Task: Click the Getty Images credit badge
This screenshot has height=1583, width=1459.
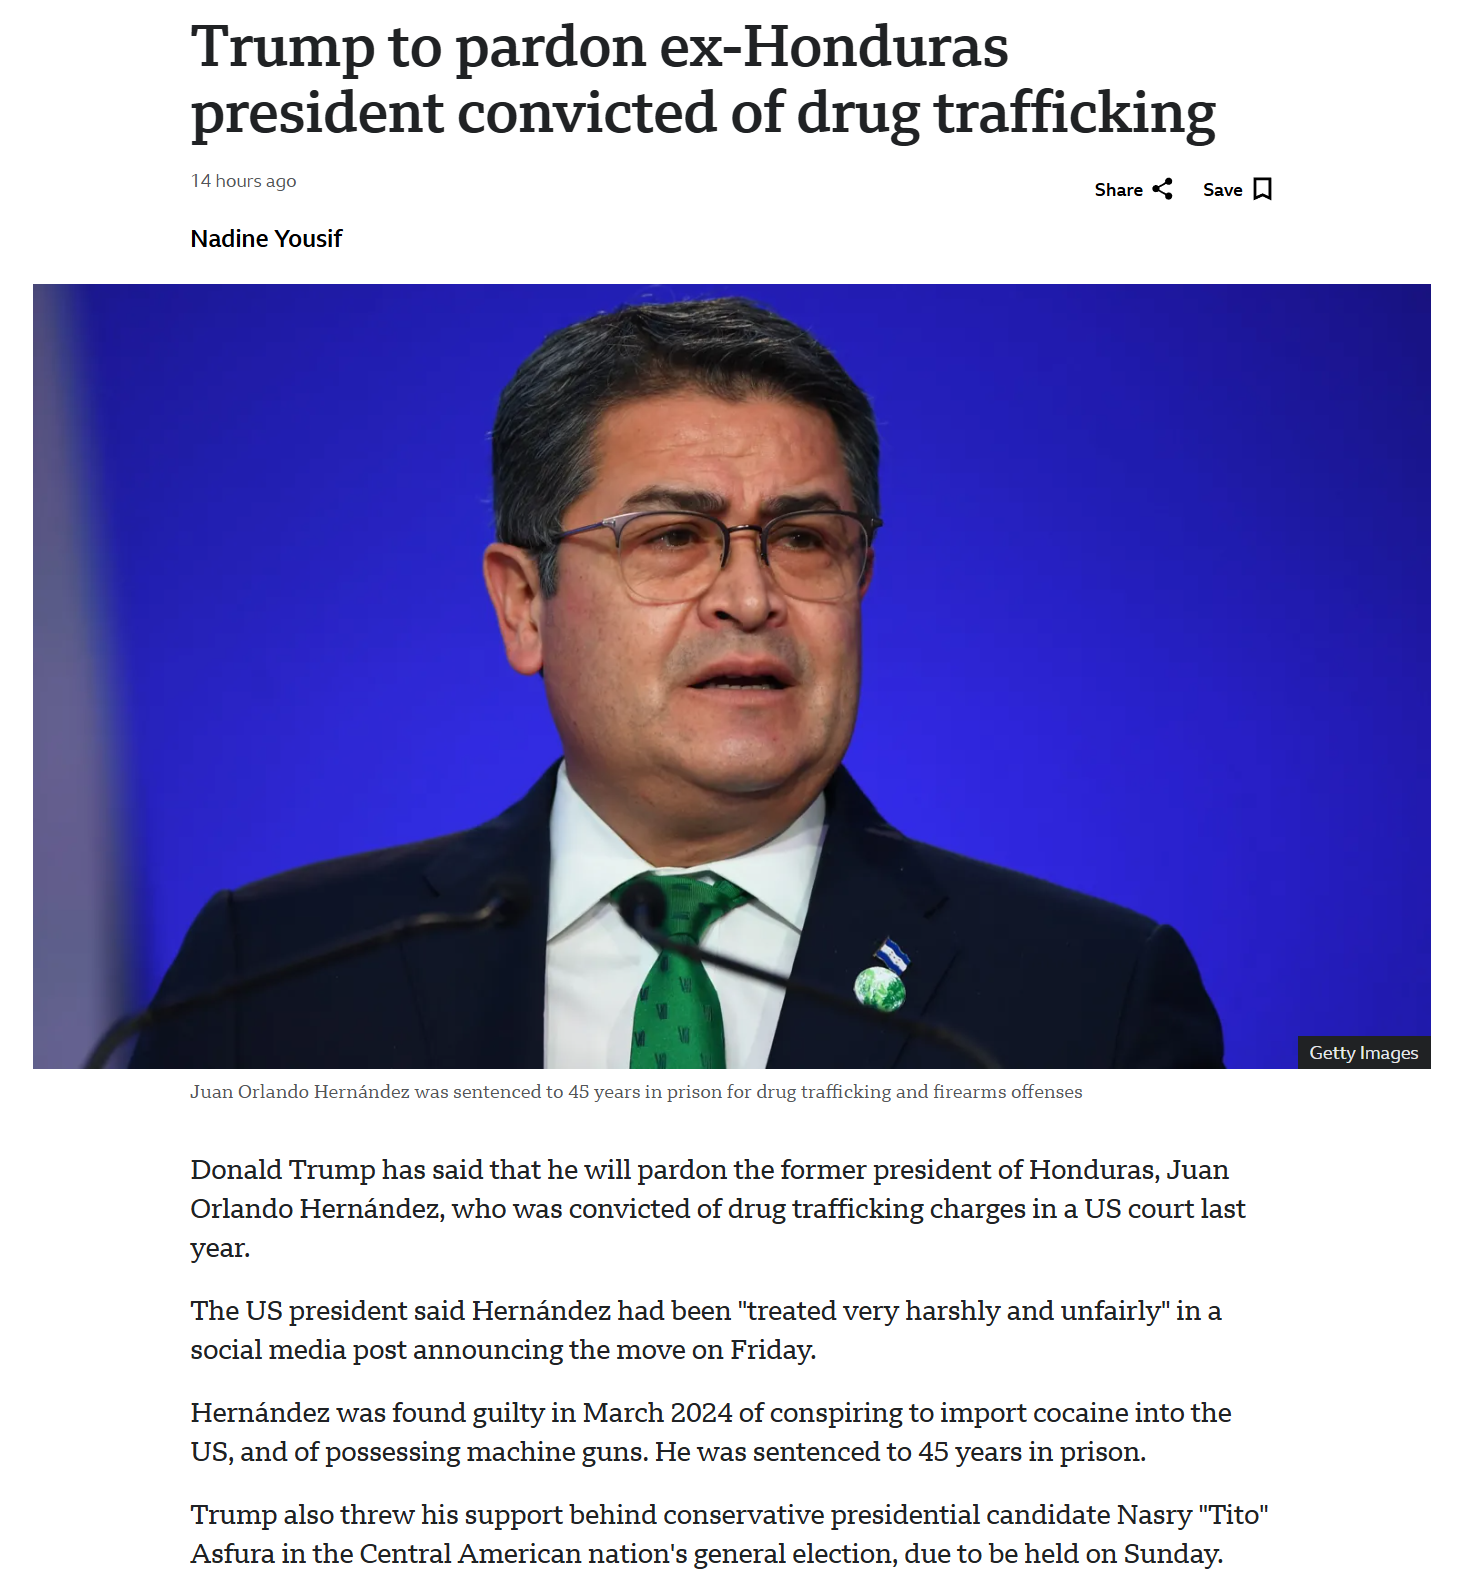Action: click(1363, 1053)
